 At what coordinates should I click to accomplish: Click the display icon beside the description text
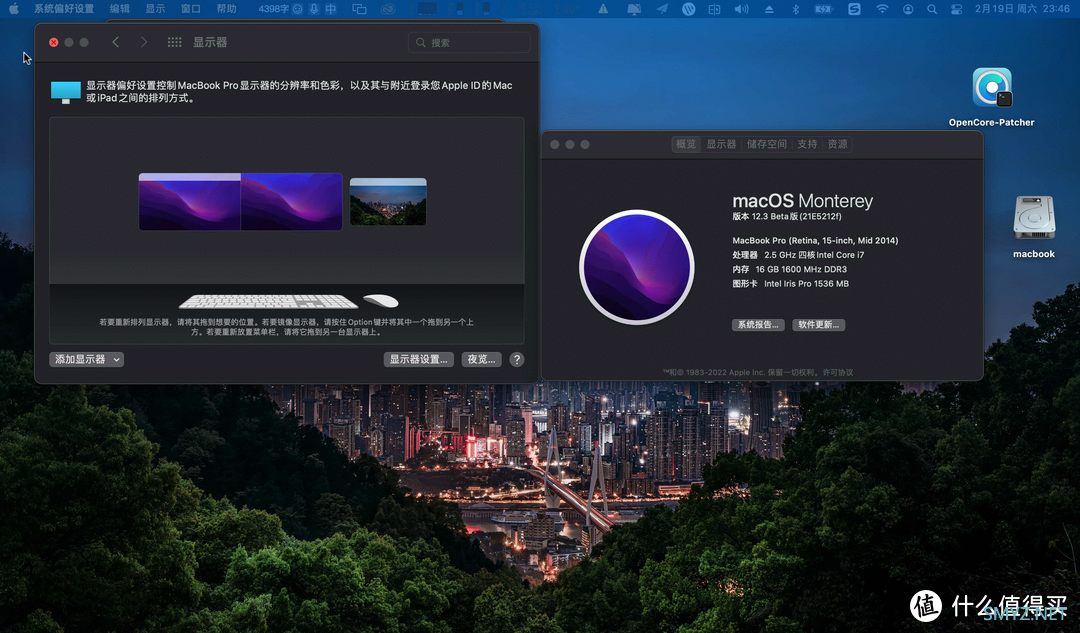tap(65, 92)
